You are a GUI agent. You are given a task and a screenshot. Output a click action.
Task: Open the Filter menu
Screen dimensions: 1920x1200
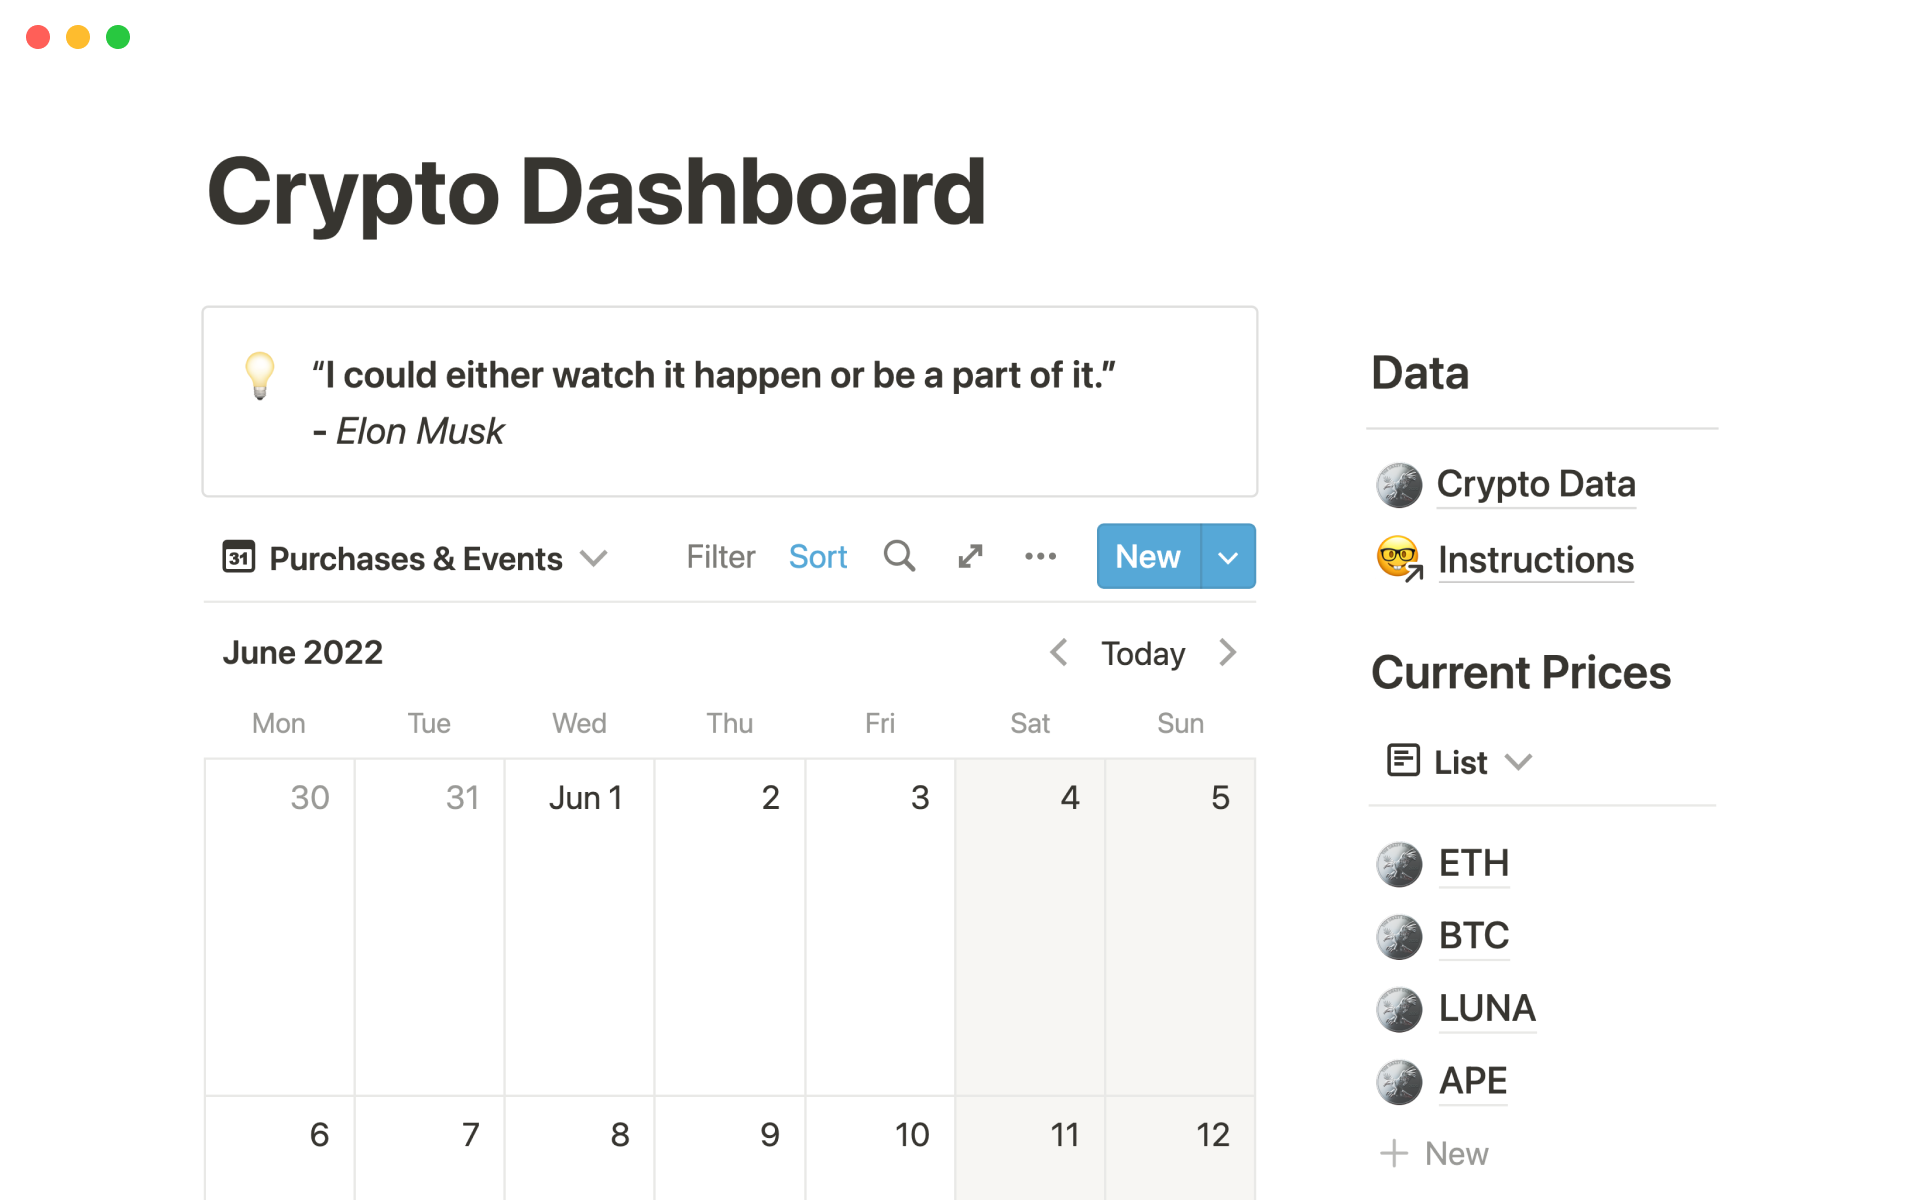tap(720, 557)
